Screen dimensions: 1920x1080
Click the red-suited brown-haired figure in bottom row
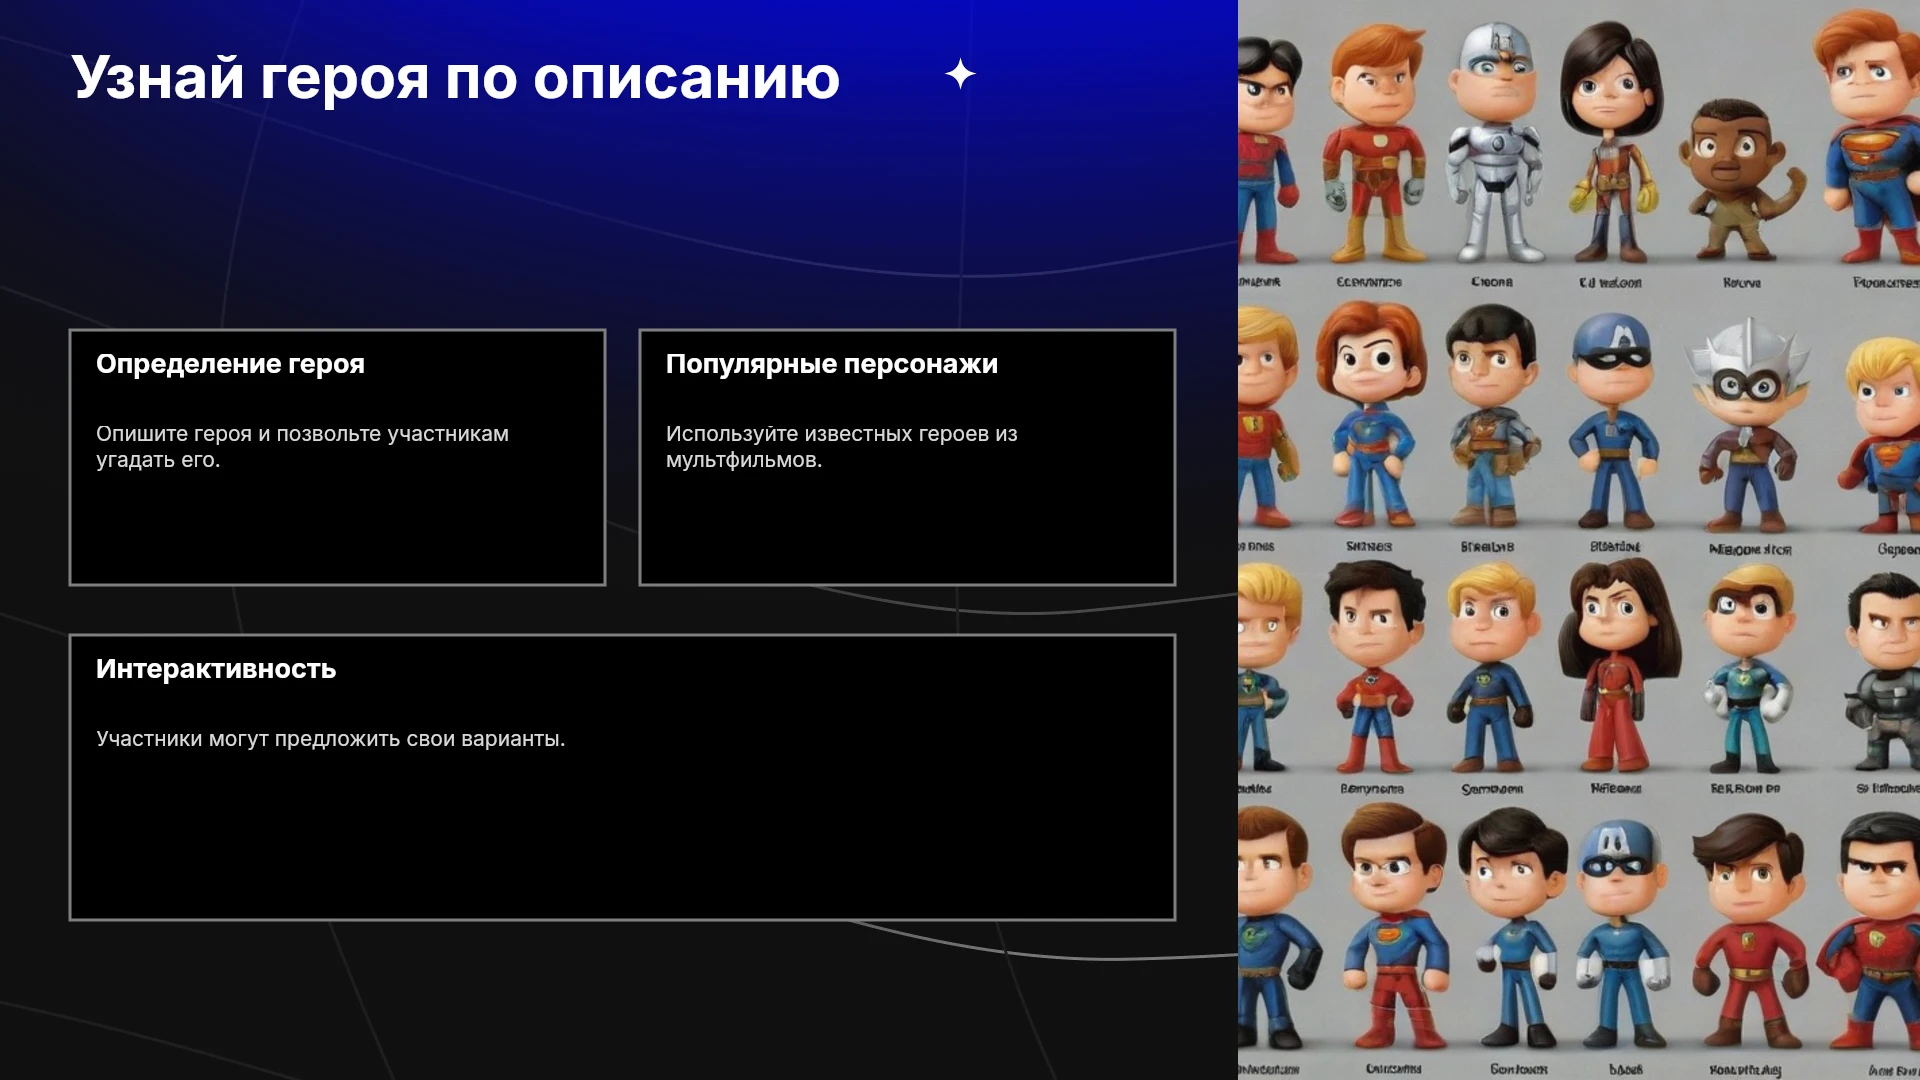[x=1749, y=932]
